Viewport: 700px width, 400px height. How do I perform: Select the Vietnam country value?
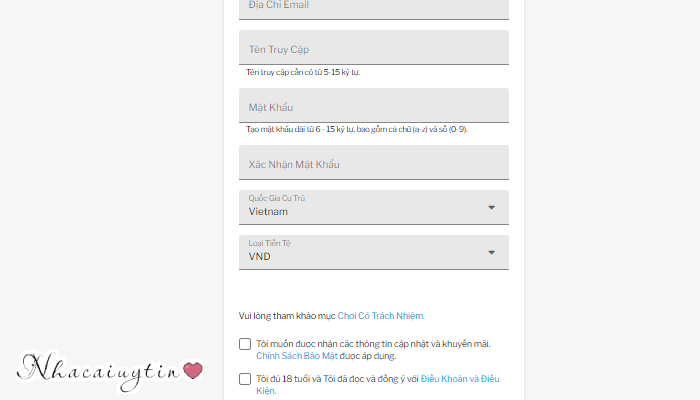pyautogui.click(x=268, y=212)
